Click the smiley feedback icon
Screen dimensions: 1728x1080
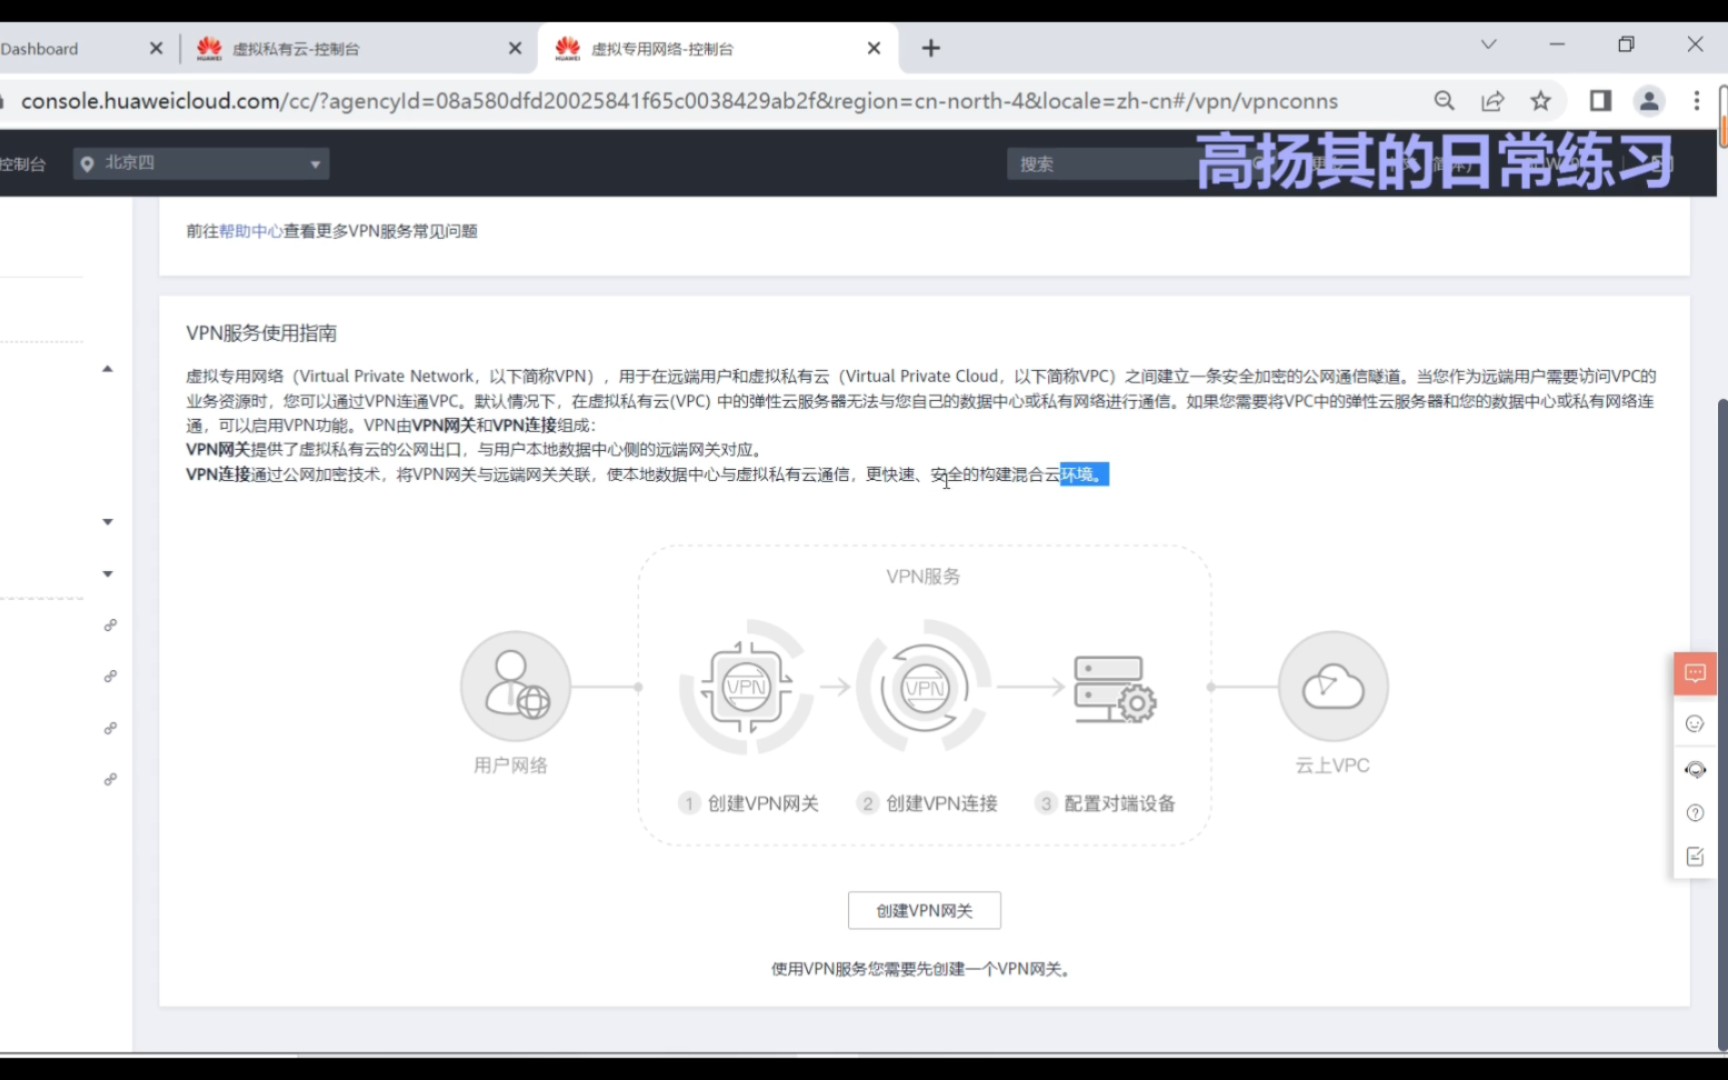(1695, 724)
